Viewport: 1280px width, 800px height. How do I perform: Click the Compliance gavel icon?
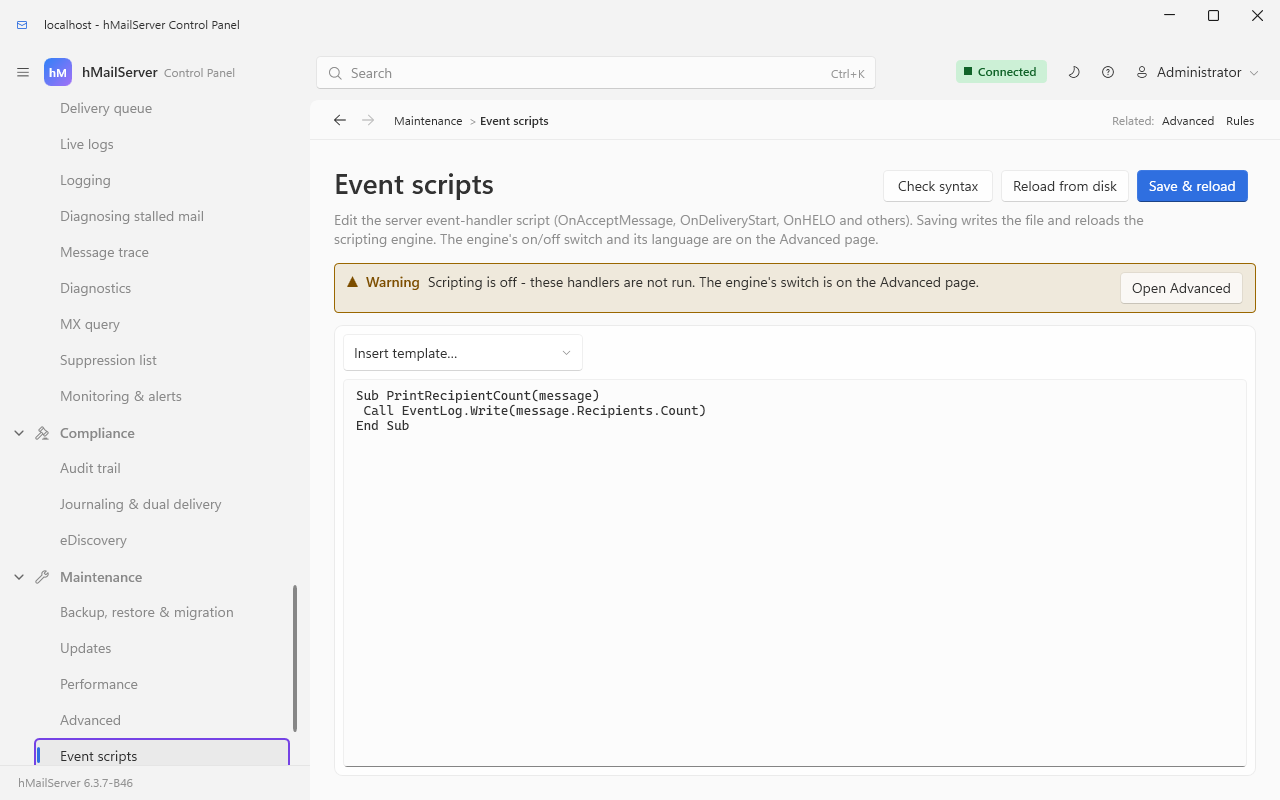tap(42, 433)
